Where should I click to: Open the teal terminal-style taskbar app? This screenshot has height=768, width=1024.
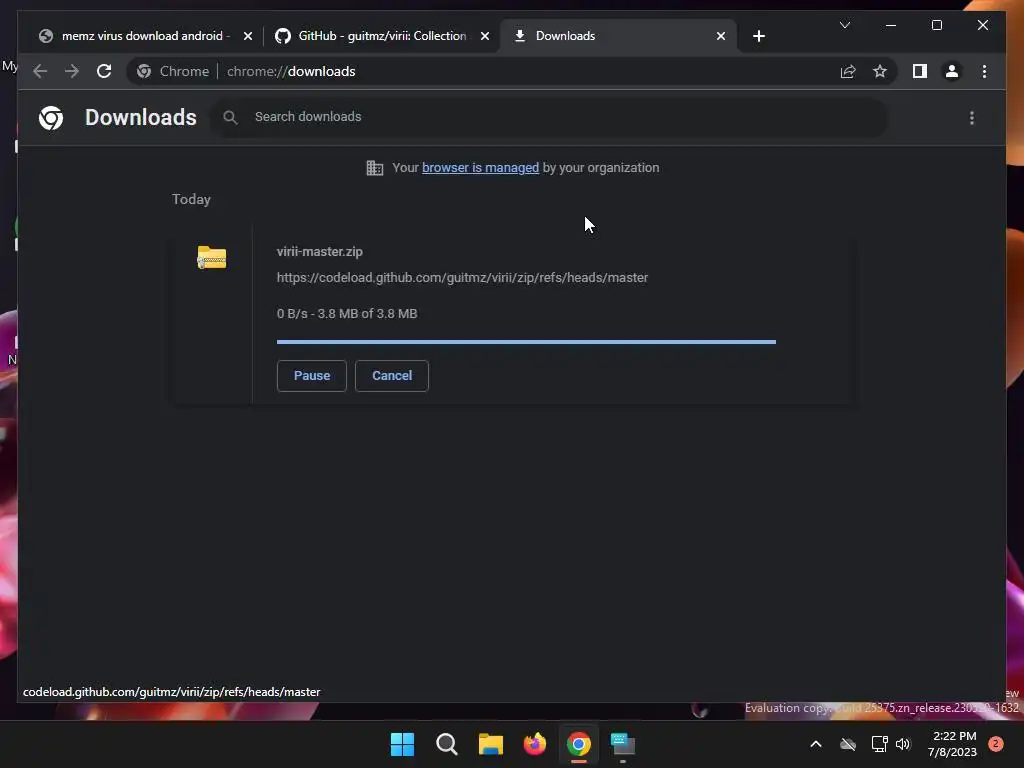tap(623, 744)
